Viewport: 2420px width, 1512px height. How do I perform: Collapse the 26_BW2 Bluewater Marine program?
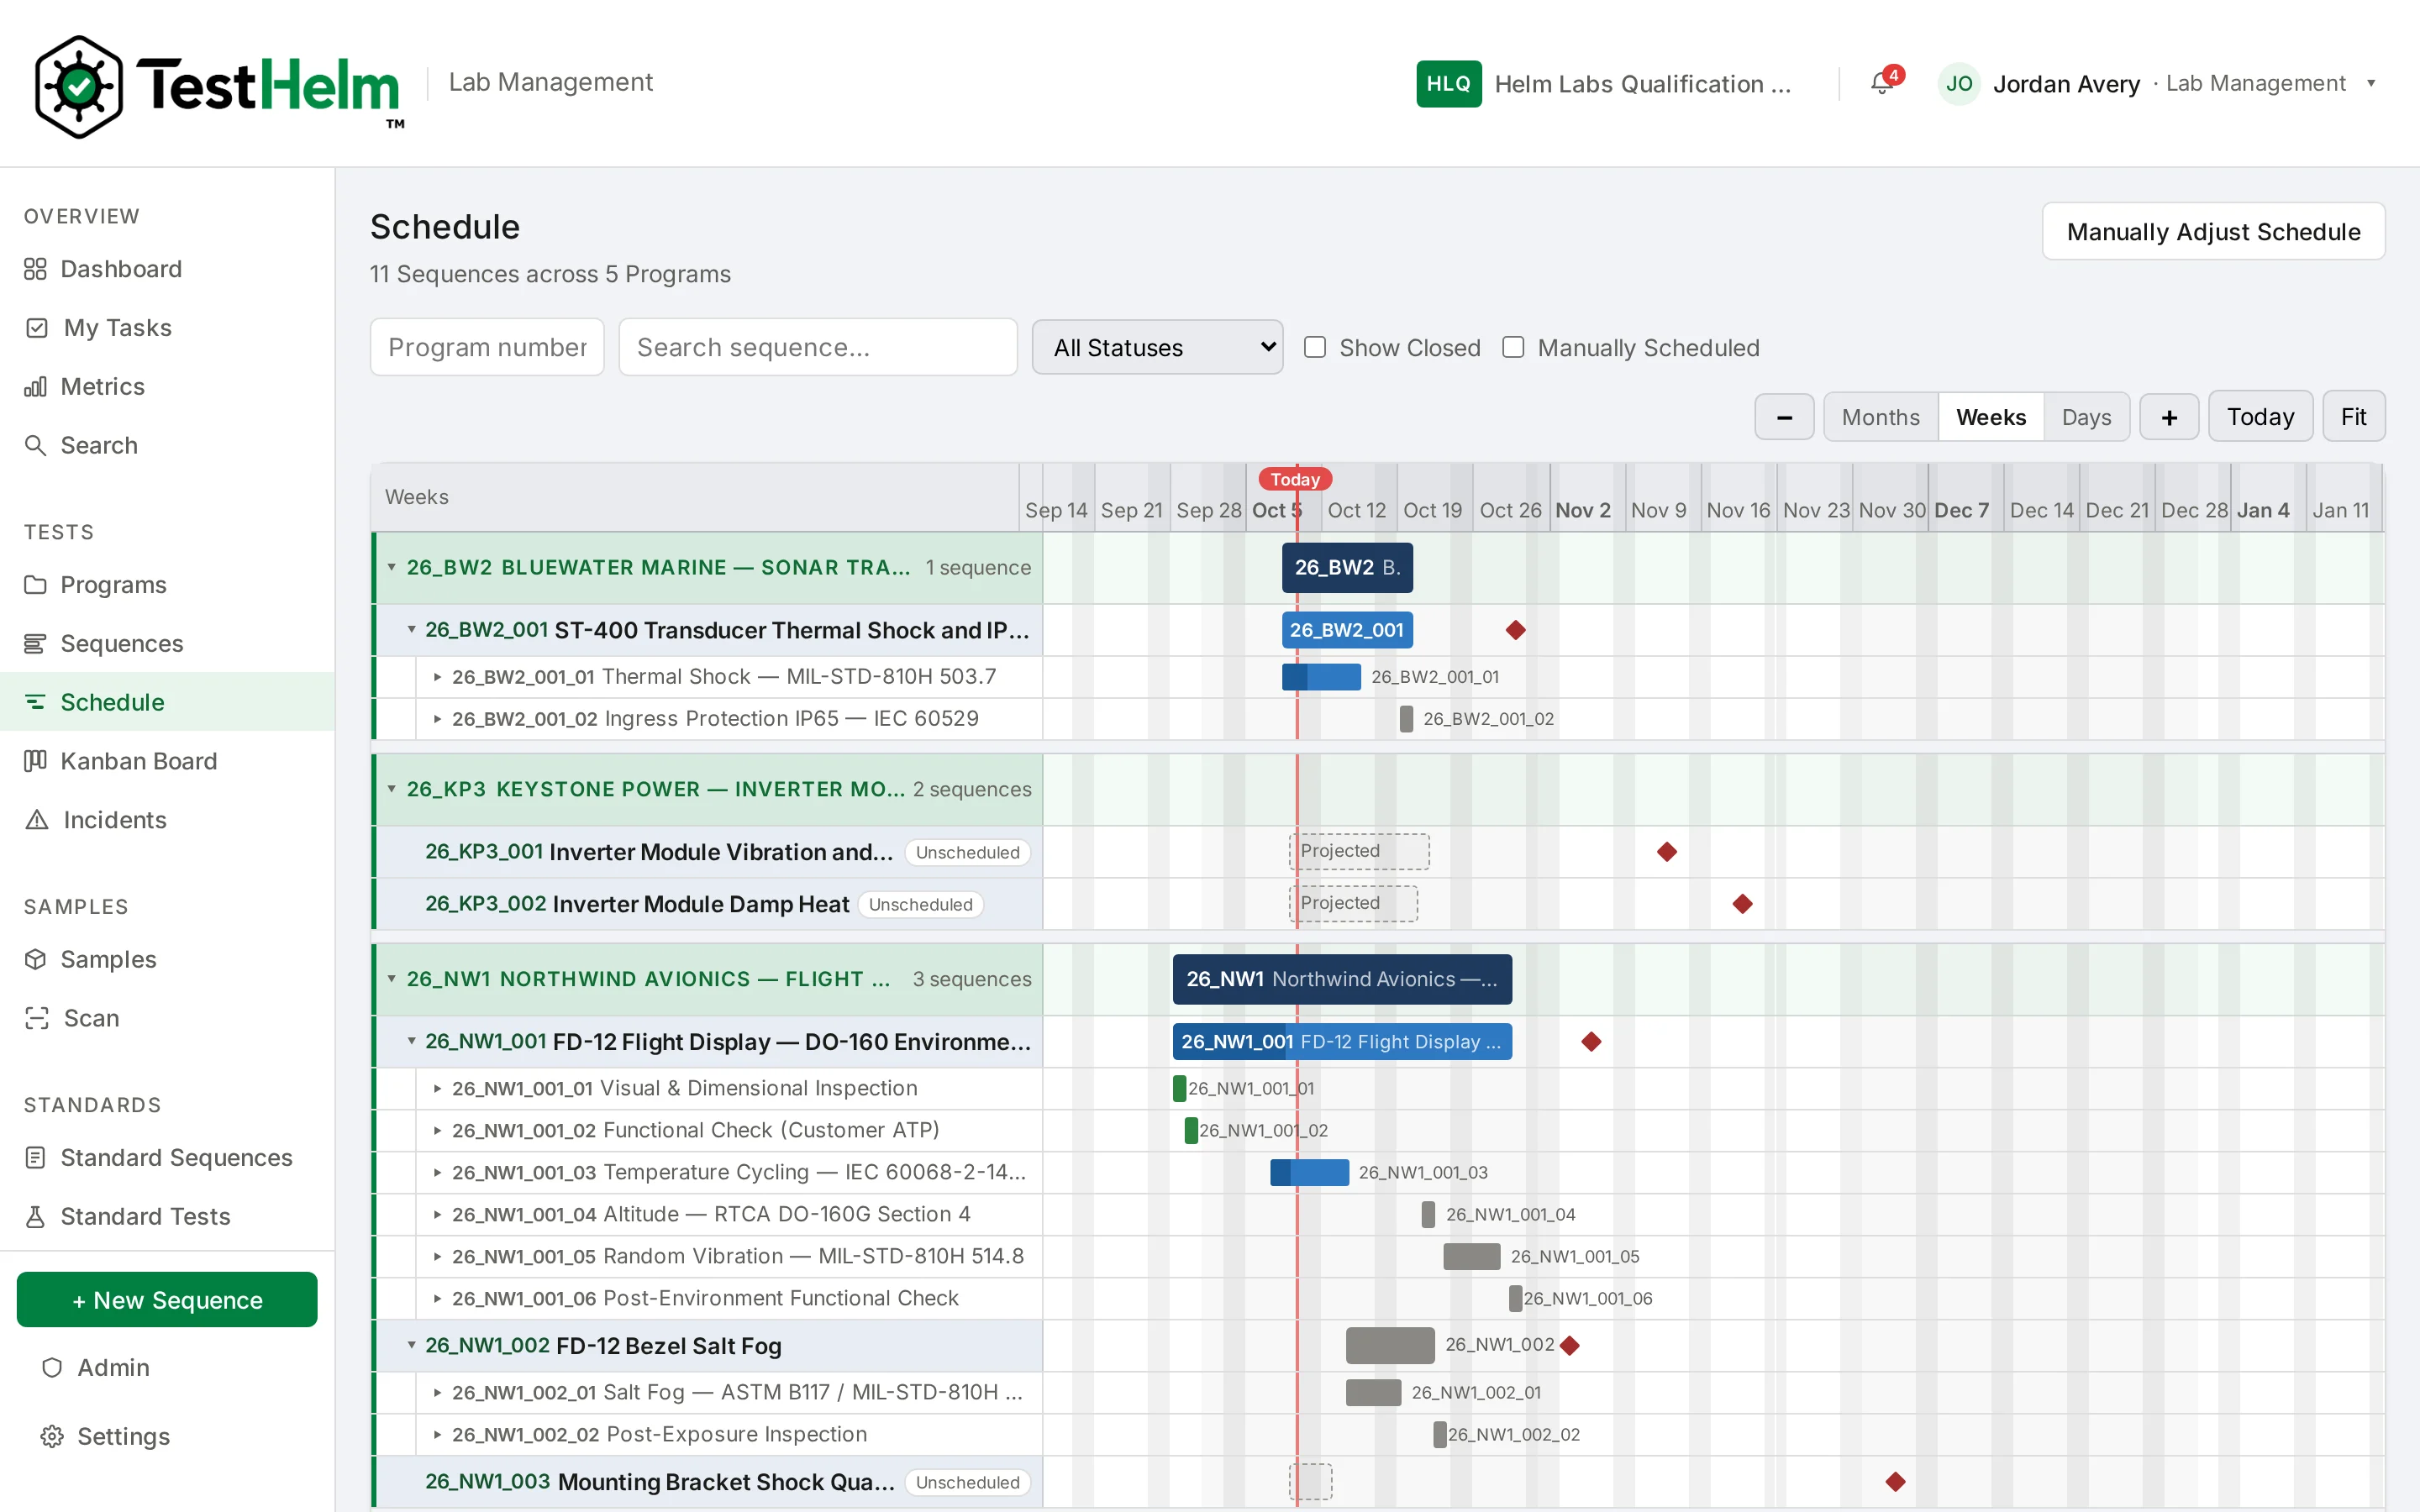pyautogui.click(x=392, y=567)
